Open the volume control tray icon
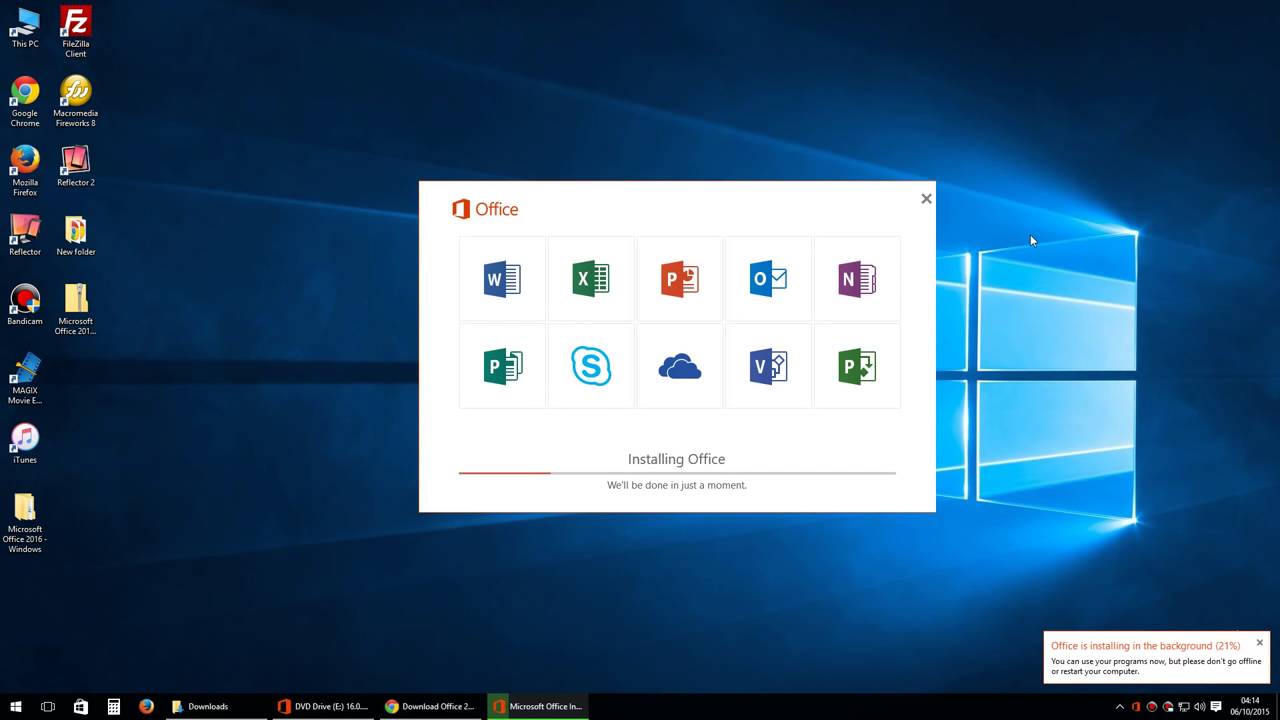The image size is (1280, 720). (x=1200, y=707)
